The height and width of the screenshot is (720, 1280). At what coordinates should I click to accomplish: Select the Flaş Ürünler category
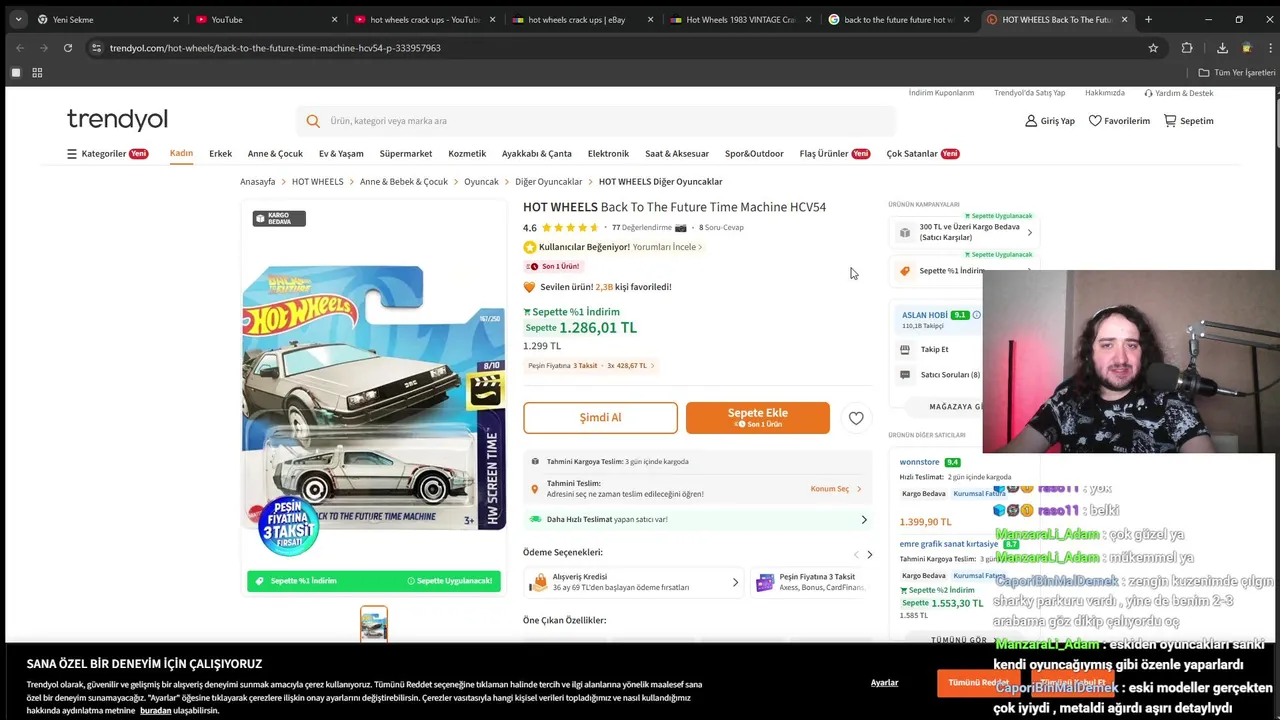point(834,154)
